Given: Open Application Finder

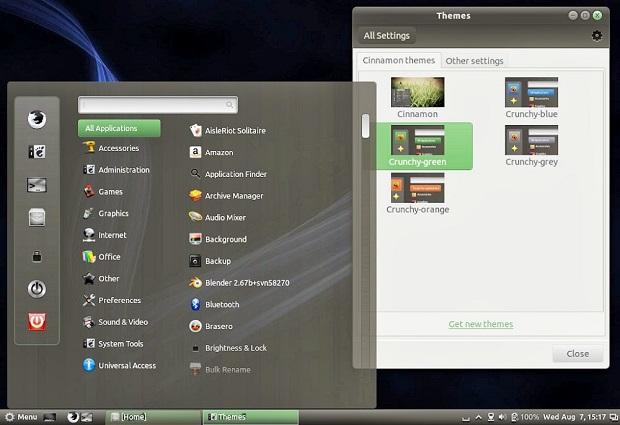Looking at the screenshot, I should click(x=228, y=174).
